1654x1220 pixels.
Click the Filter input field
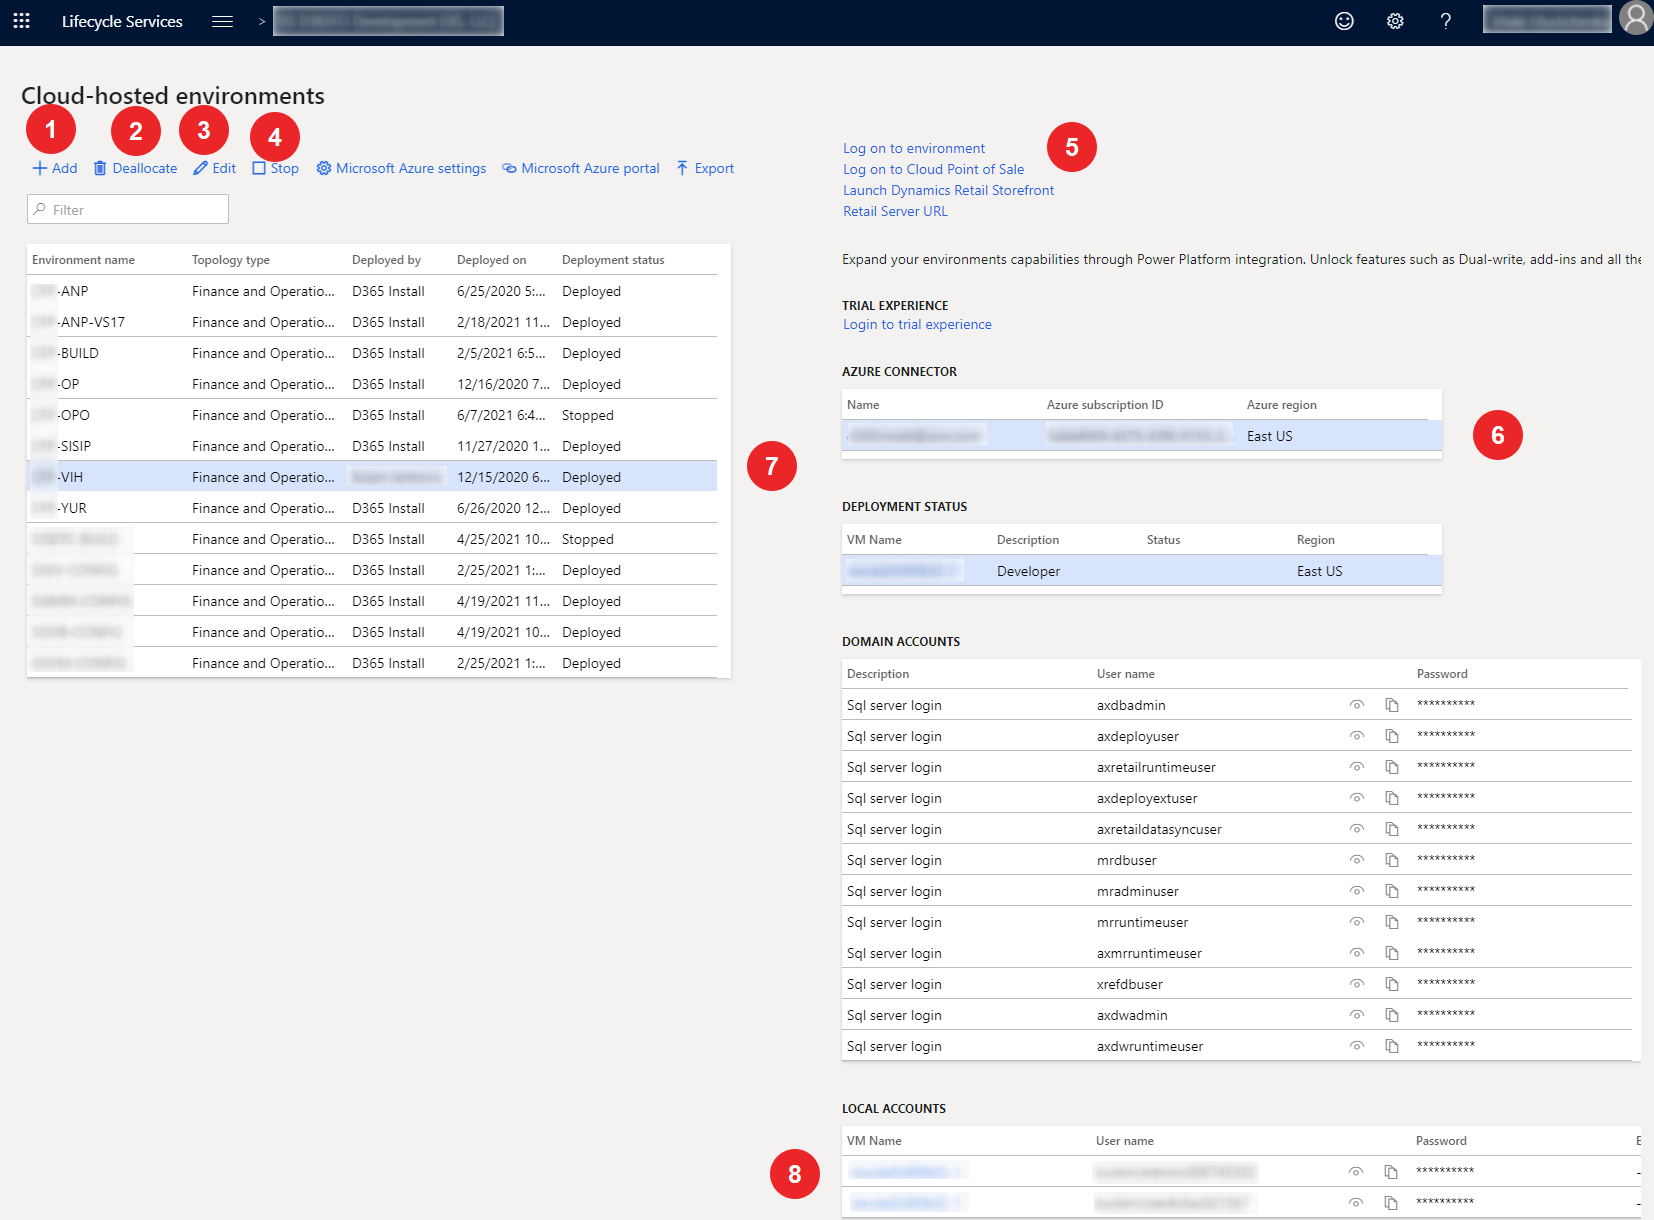click(128, 209)
